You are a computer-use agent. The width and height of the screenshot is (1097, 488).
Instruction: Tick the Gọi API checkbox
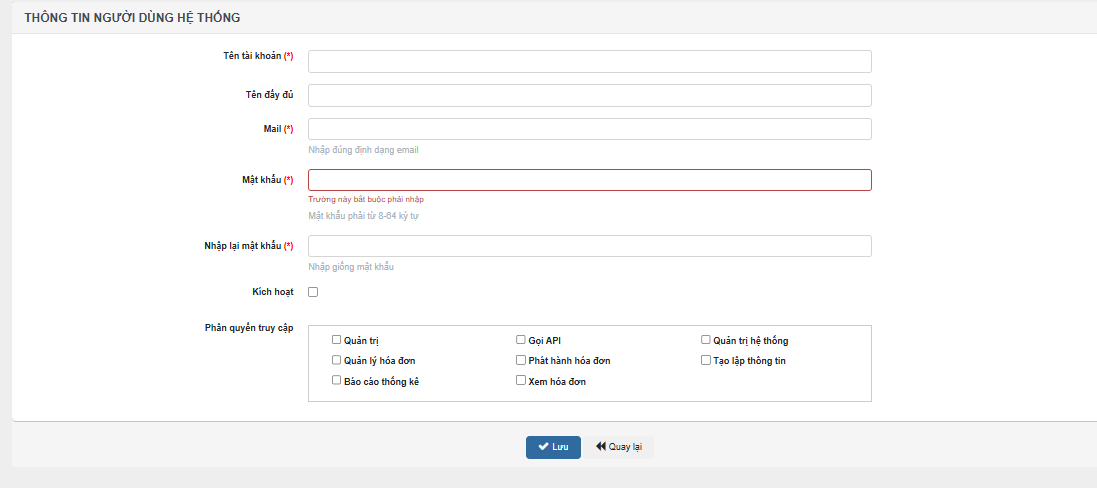click(521, 340)
